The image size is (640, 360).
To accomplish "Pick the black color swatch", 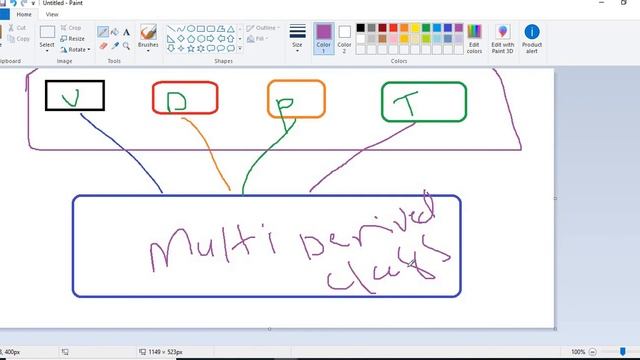I will pos(360,28).
